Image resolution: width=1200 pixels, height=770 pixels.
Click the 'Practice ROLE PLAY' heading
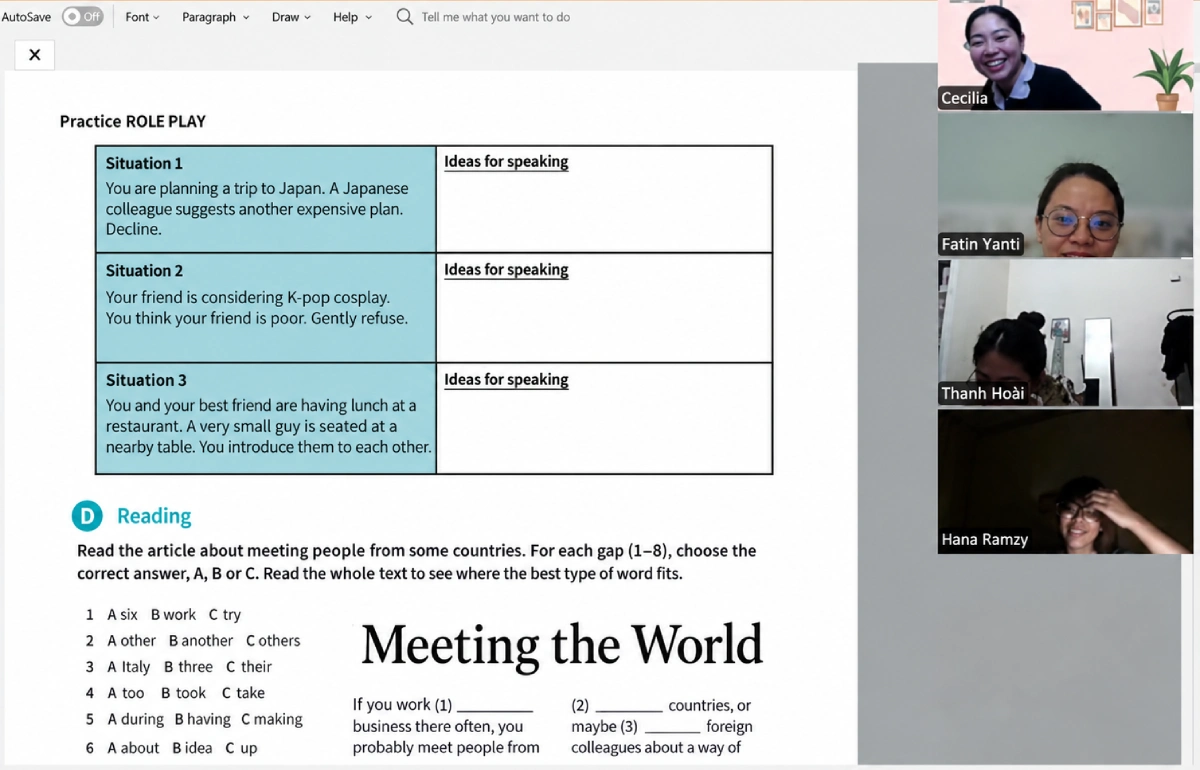pyautogui.click(x=133, y=121)
